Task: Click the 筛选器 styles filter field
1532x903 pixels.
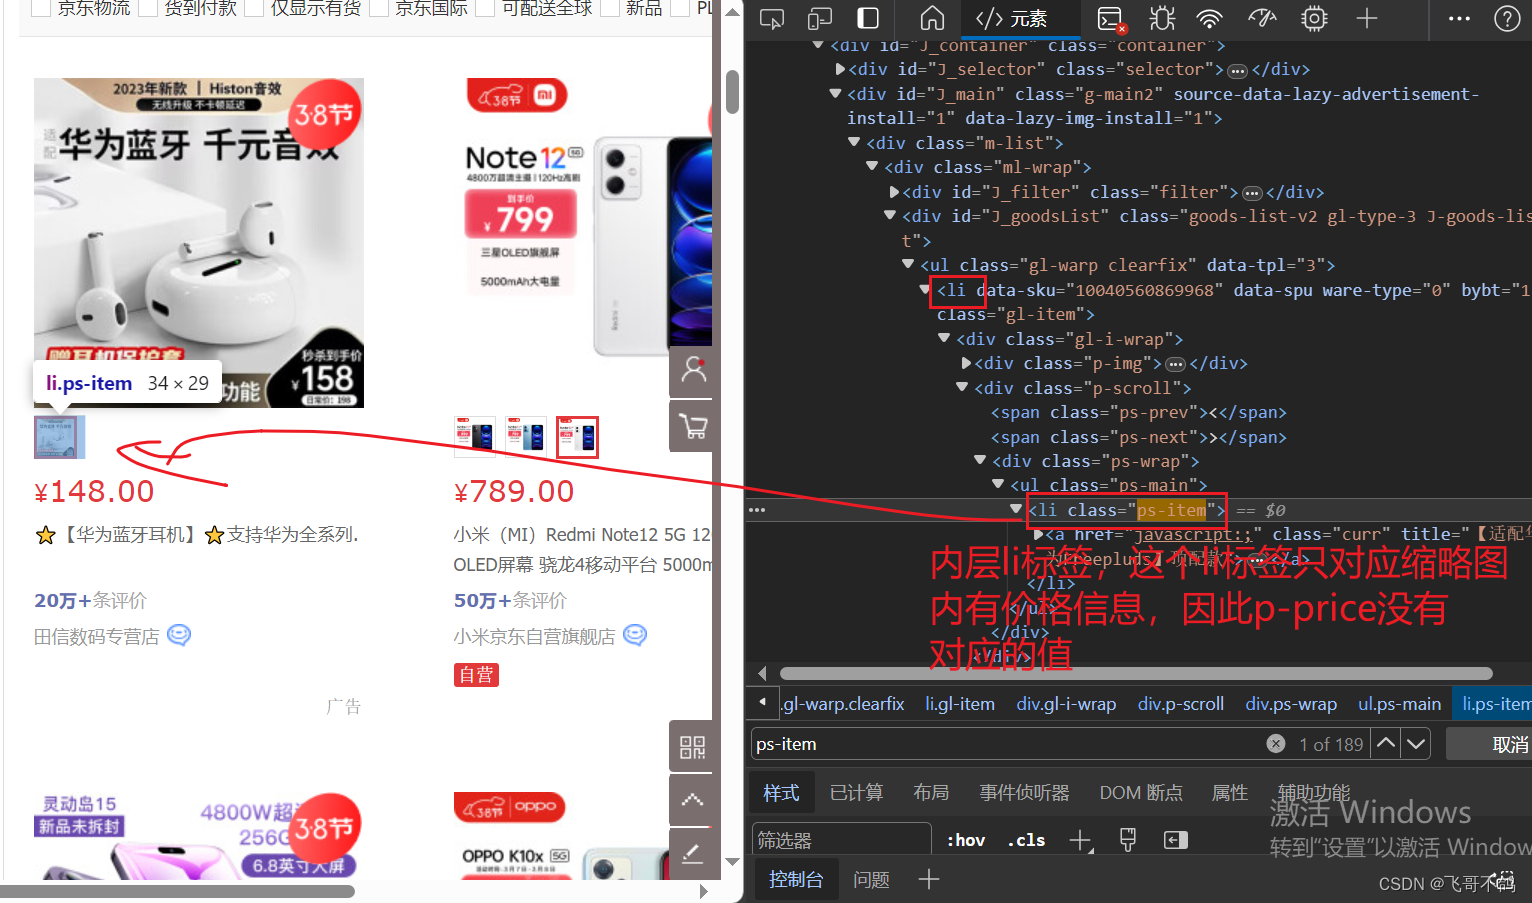Action: tap(841, 840)
